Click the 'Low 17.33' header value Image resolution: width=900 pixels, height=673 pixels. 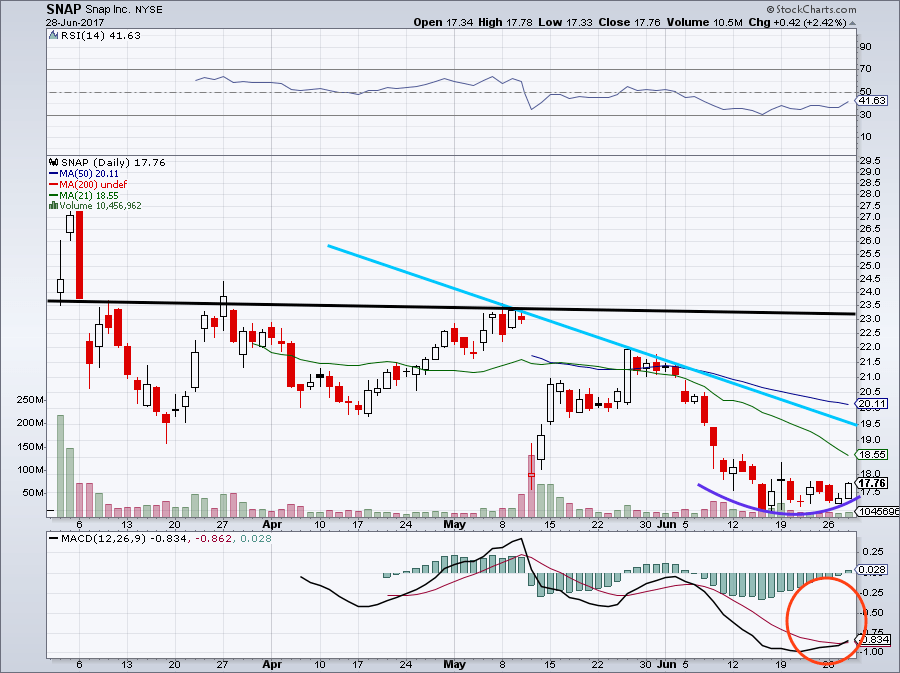[565, 22]
